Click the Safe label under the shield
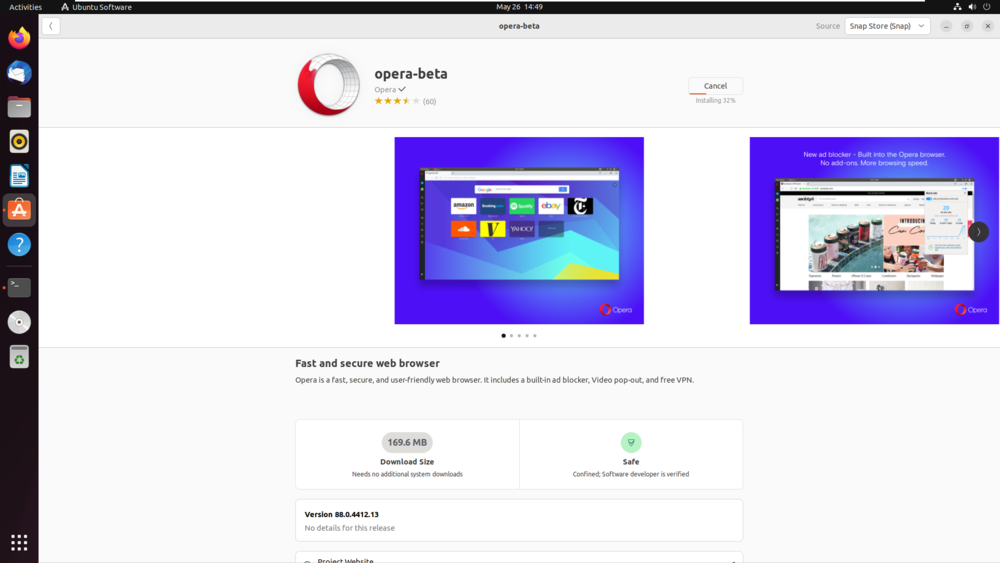1000x563 pixels. [x=631, y=462]
